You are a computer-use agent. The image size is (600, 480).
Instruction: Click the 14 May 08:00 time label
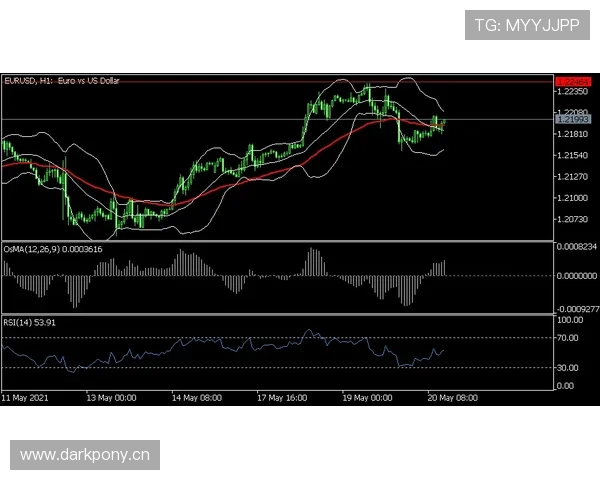(196, 396)
